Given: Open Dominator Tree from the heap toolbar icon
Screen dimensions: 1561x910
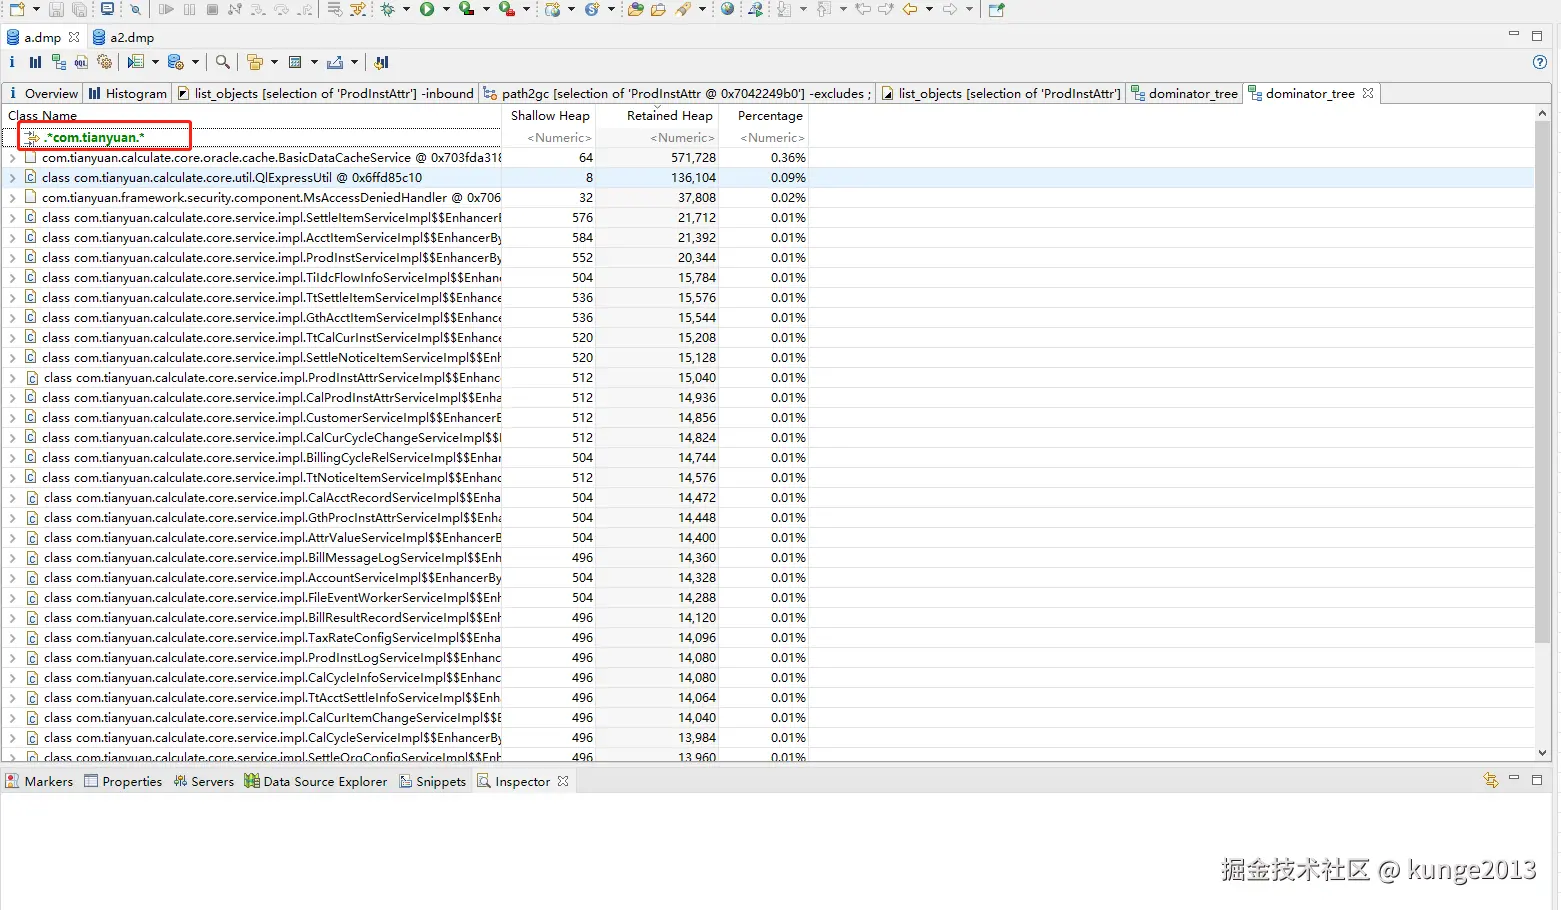Looking at the screenshot, I should [x=59, y=62].
